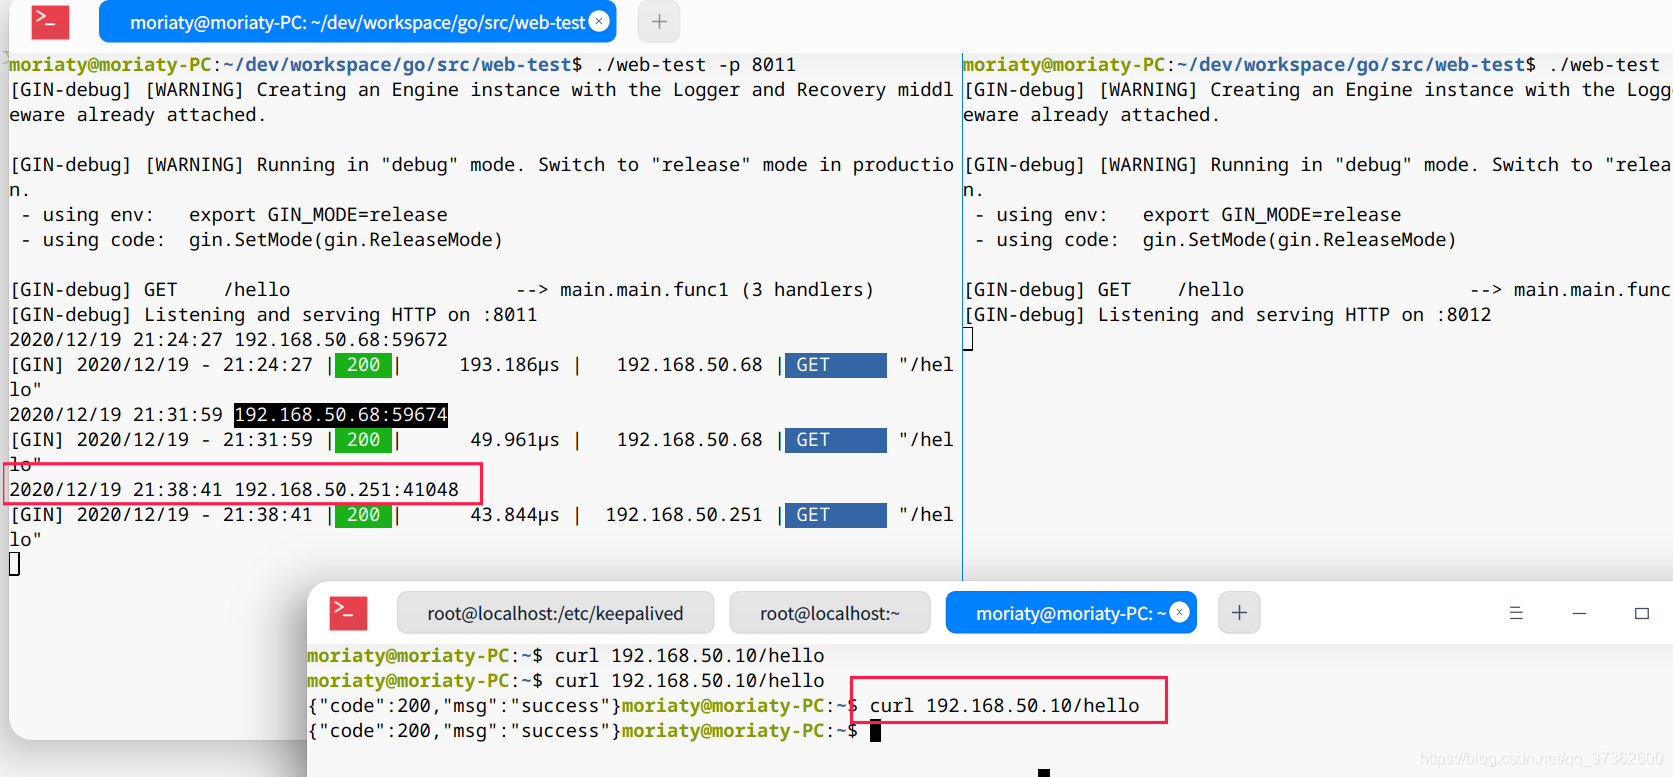
Task: Open the front terminal hamburger menu
Action: click(x=1516, y=613)
